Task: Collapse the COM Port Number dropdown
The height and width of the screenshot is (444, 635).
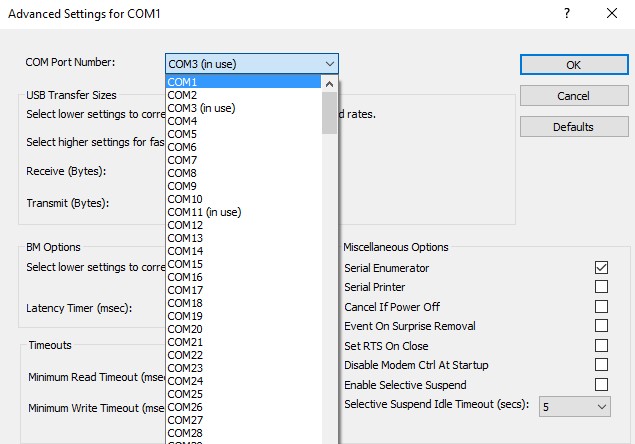Action: (330, 63)
